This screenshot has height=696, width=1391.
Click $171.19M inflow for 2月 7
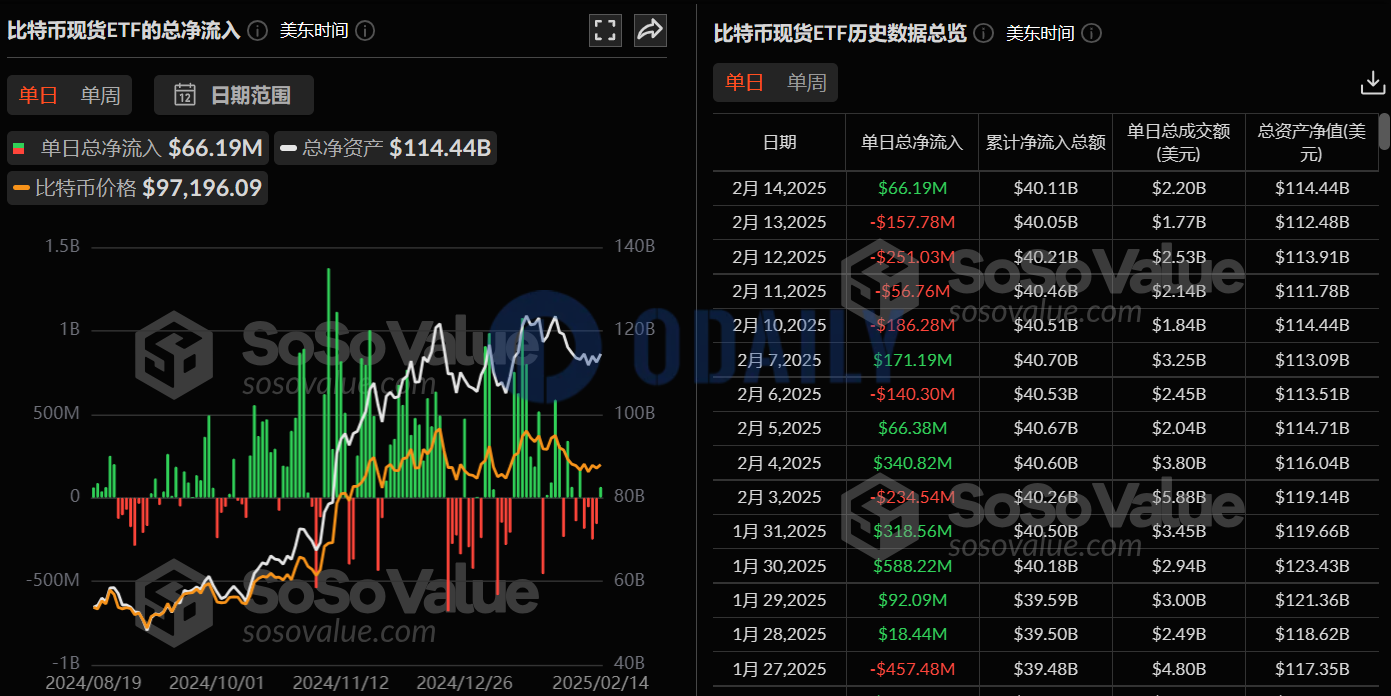(912, 360)
